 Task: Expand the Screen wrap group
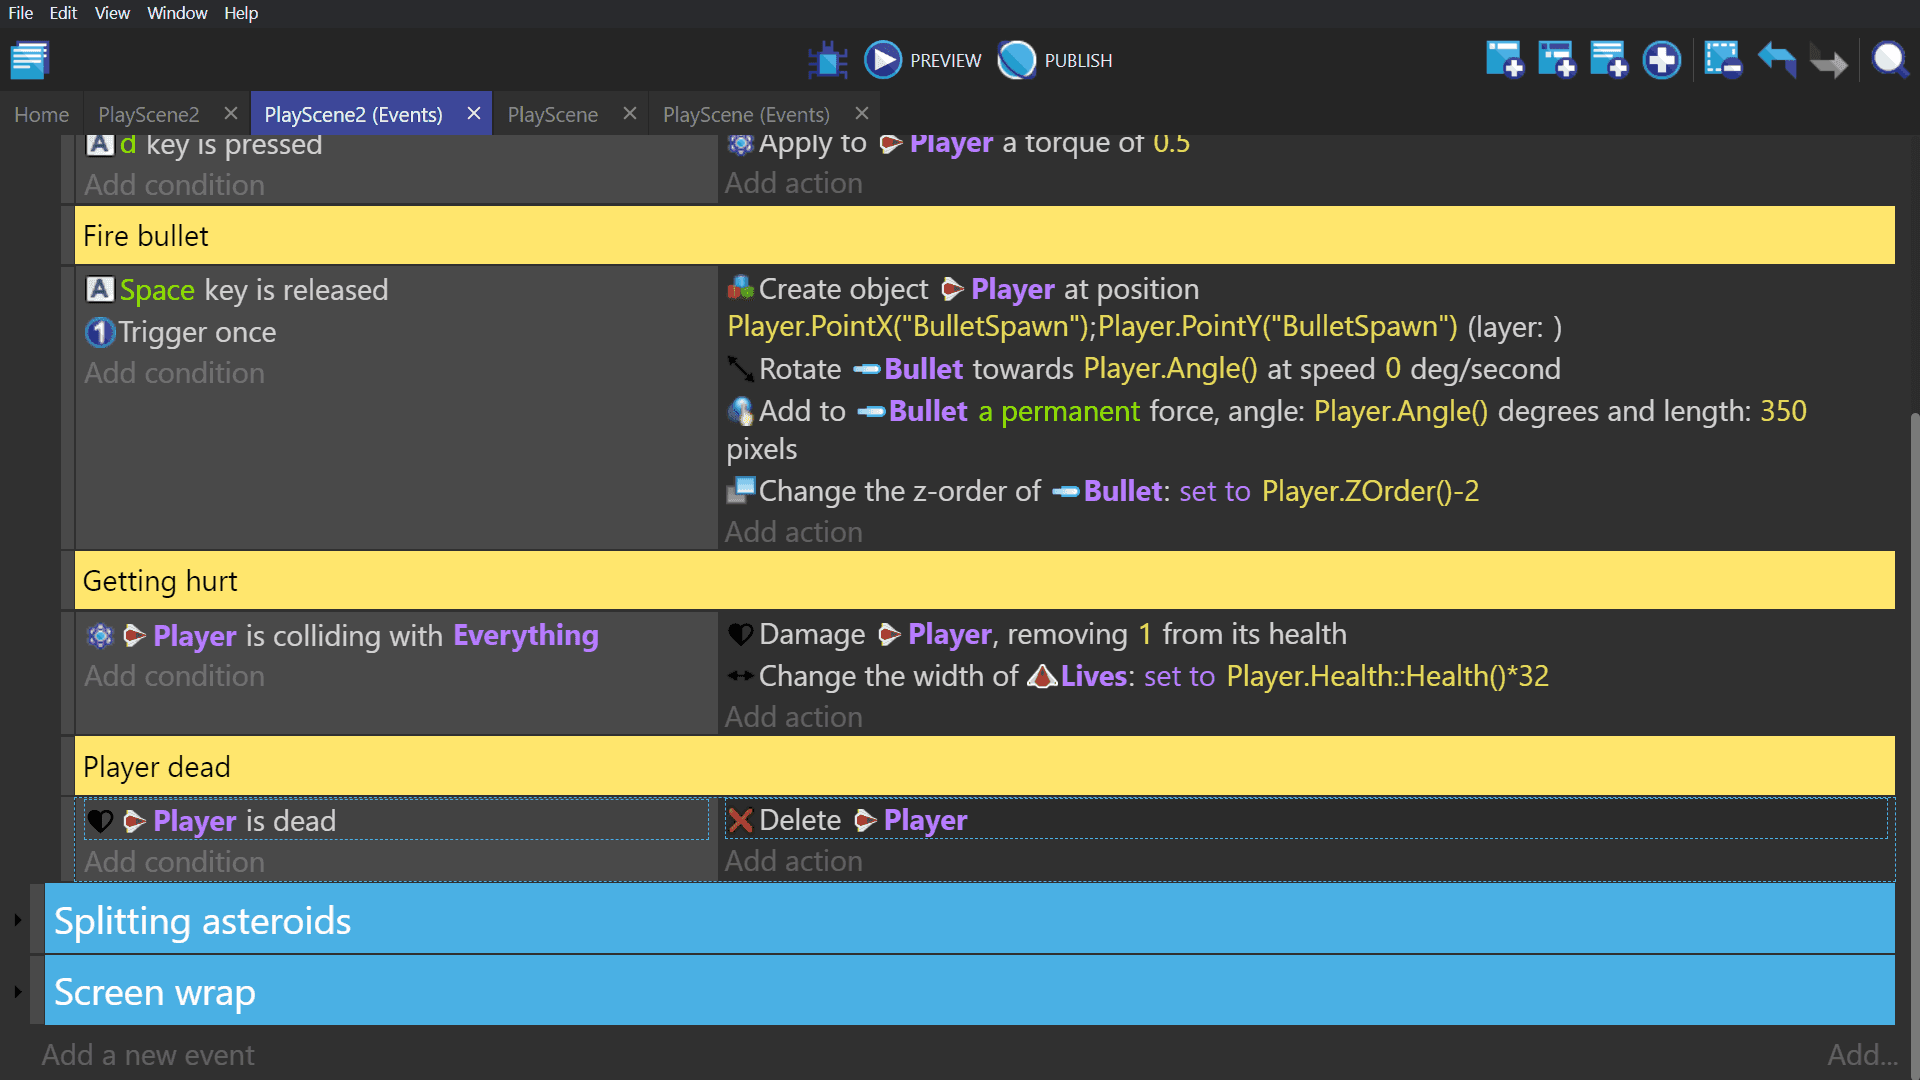pyautogui.click(x=18, y=992)
